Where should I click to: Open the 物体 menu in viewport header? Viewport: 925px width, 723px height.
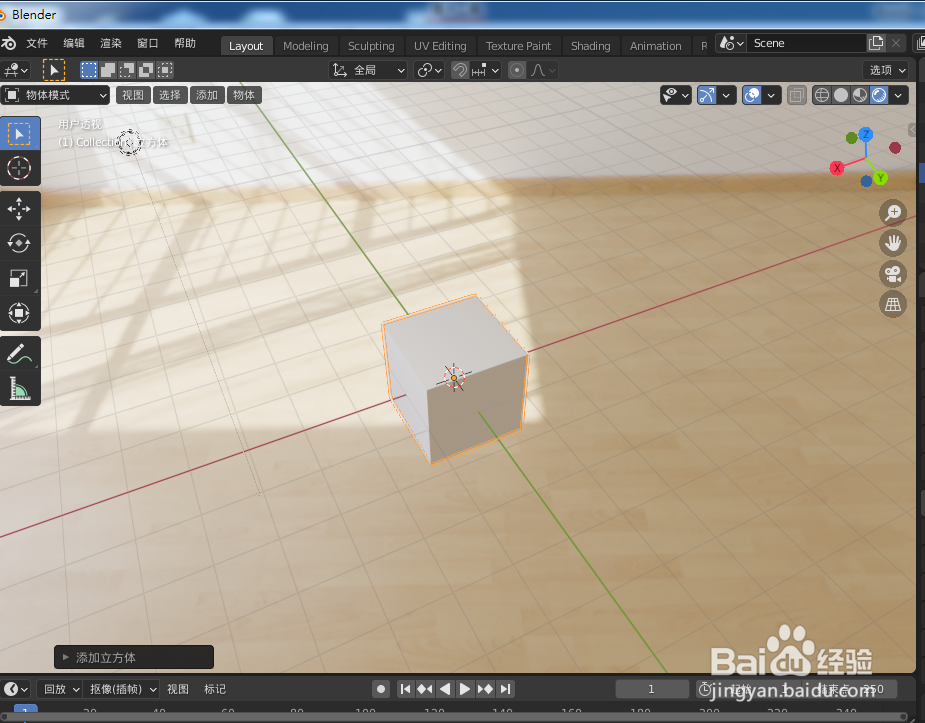tap(244, 95)
